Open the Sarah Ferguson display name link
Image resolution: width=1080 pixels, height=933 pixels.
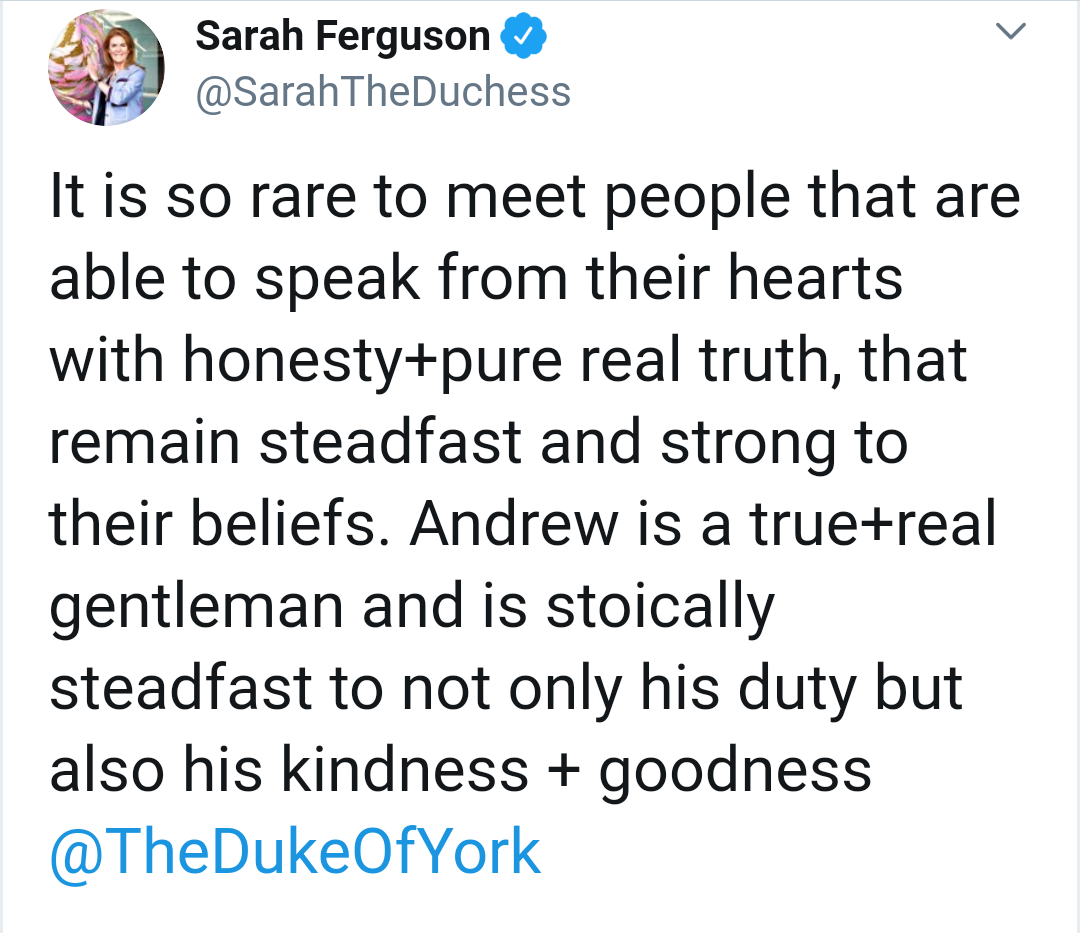[343, 37]
